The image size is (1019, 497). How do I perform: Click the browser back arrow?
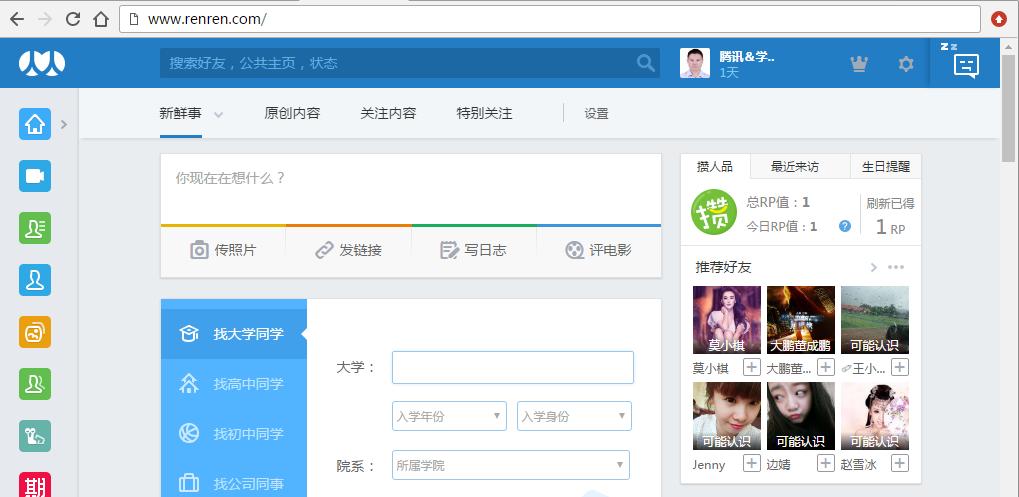(x=17, y=19)
